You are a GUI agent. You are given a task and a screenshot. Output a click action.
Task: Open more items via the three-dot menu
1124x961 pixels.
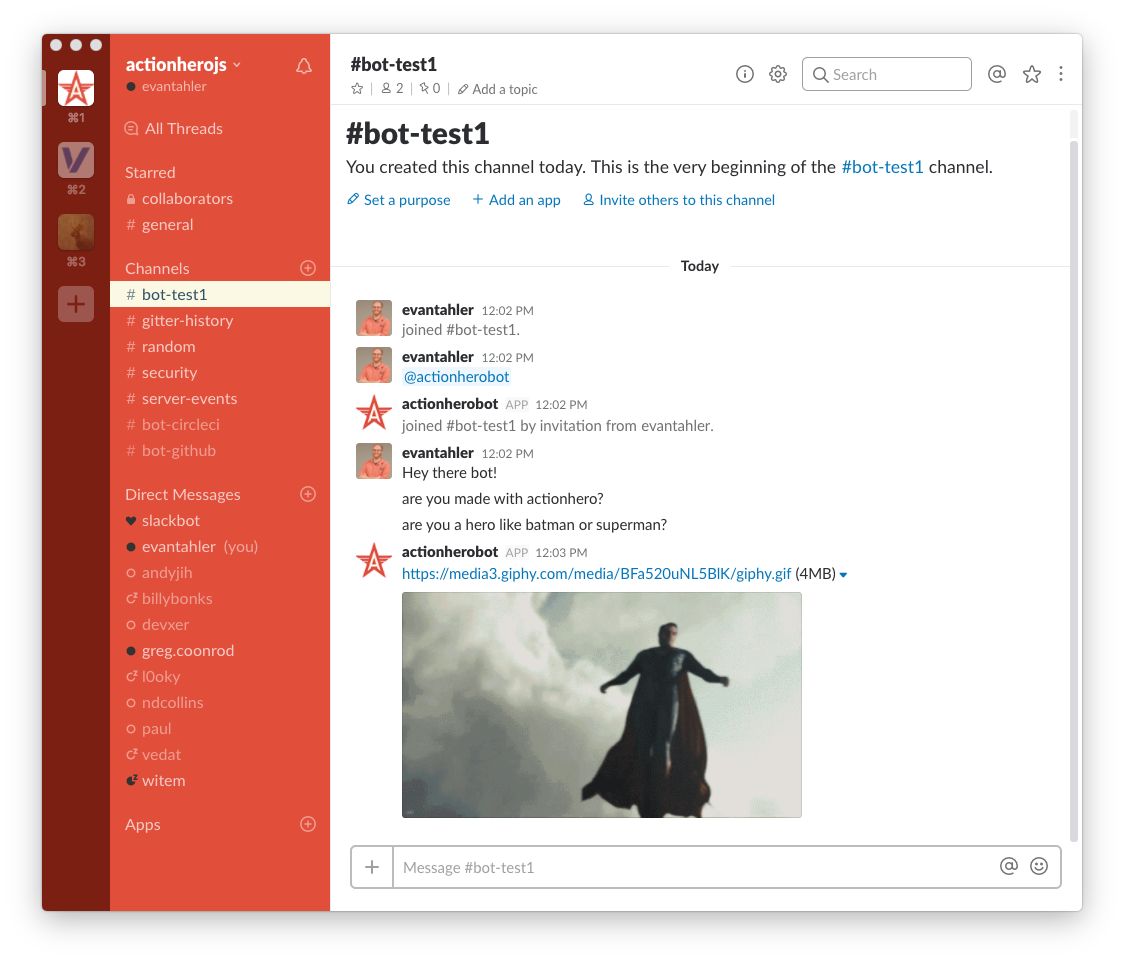[1061, 74]
